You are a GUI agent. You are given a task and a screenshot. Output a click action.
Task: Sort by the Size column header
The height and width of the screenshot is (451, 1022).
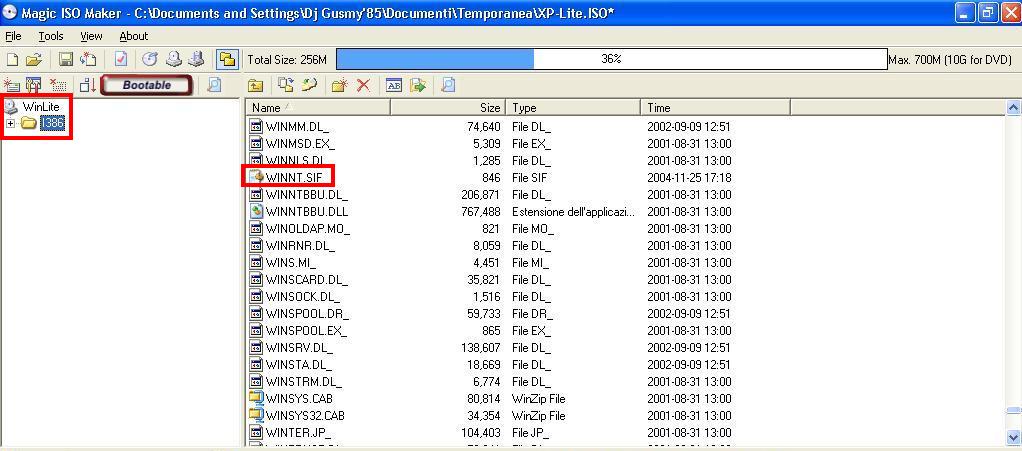pos(447,108)
